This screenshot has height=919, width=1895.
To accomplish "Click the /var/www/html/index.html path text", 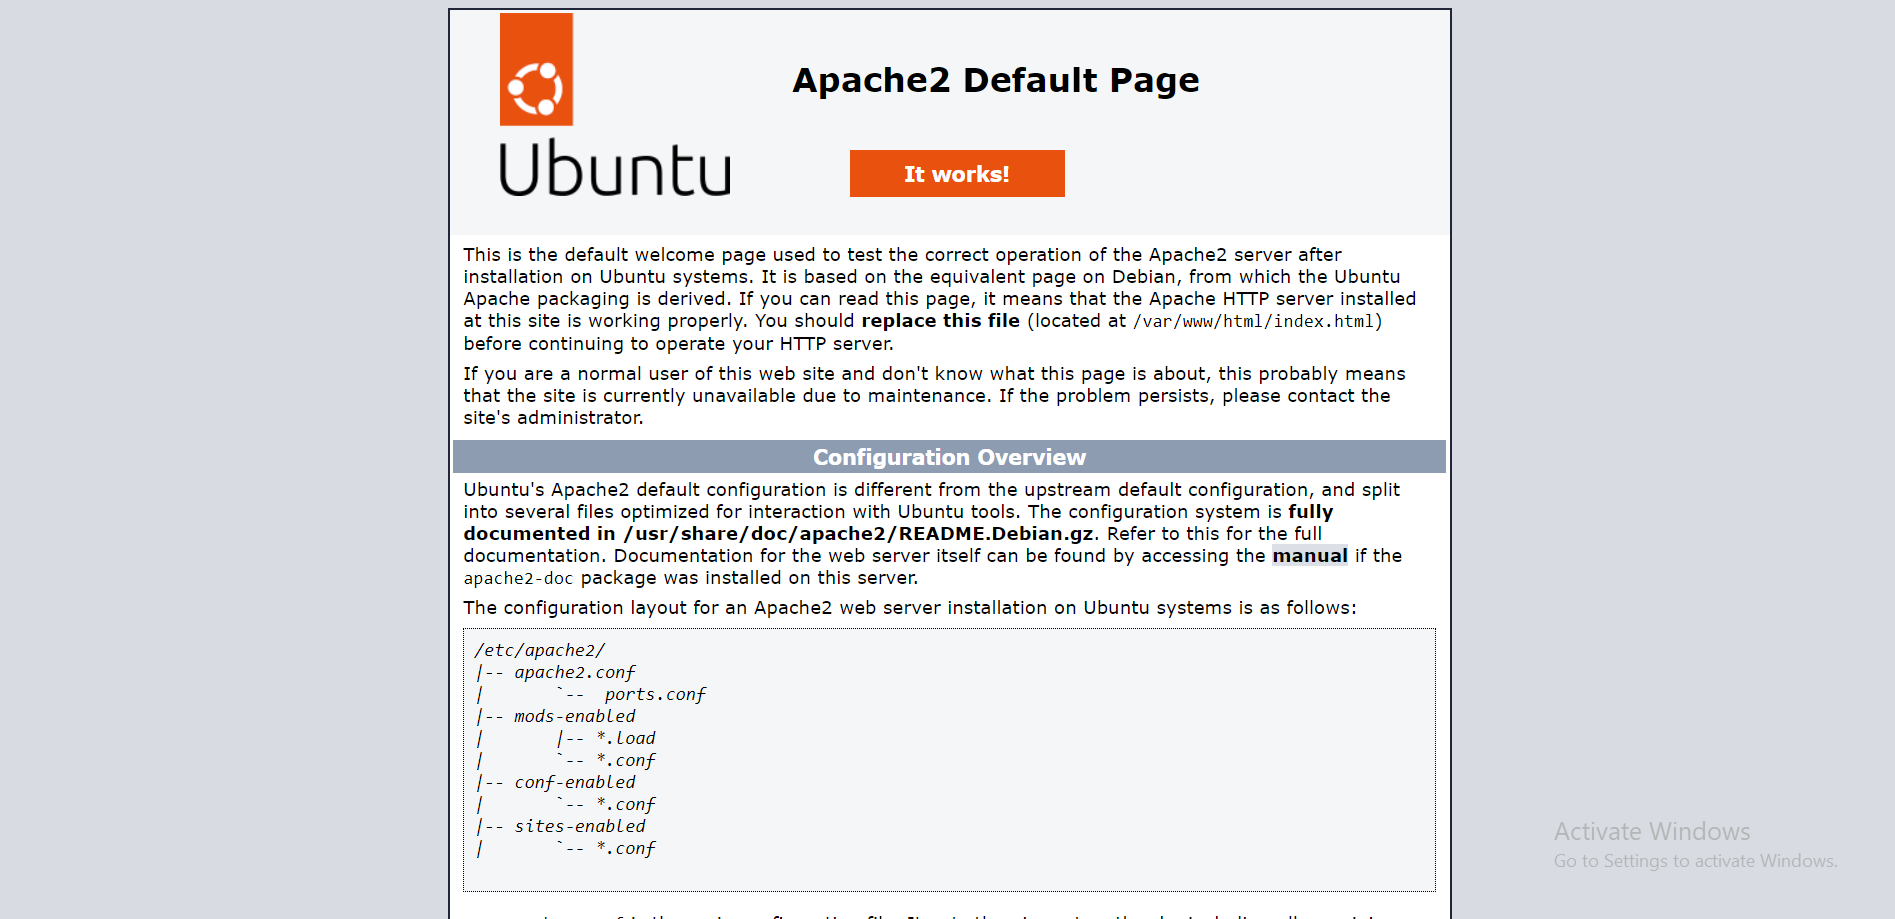I will [x=1253, y=322].
